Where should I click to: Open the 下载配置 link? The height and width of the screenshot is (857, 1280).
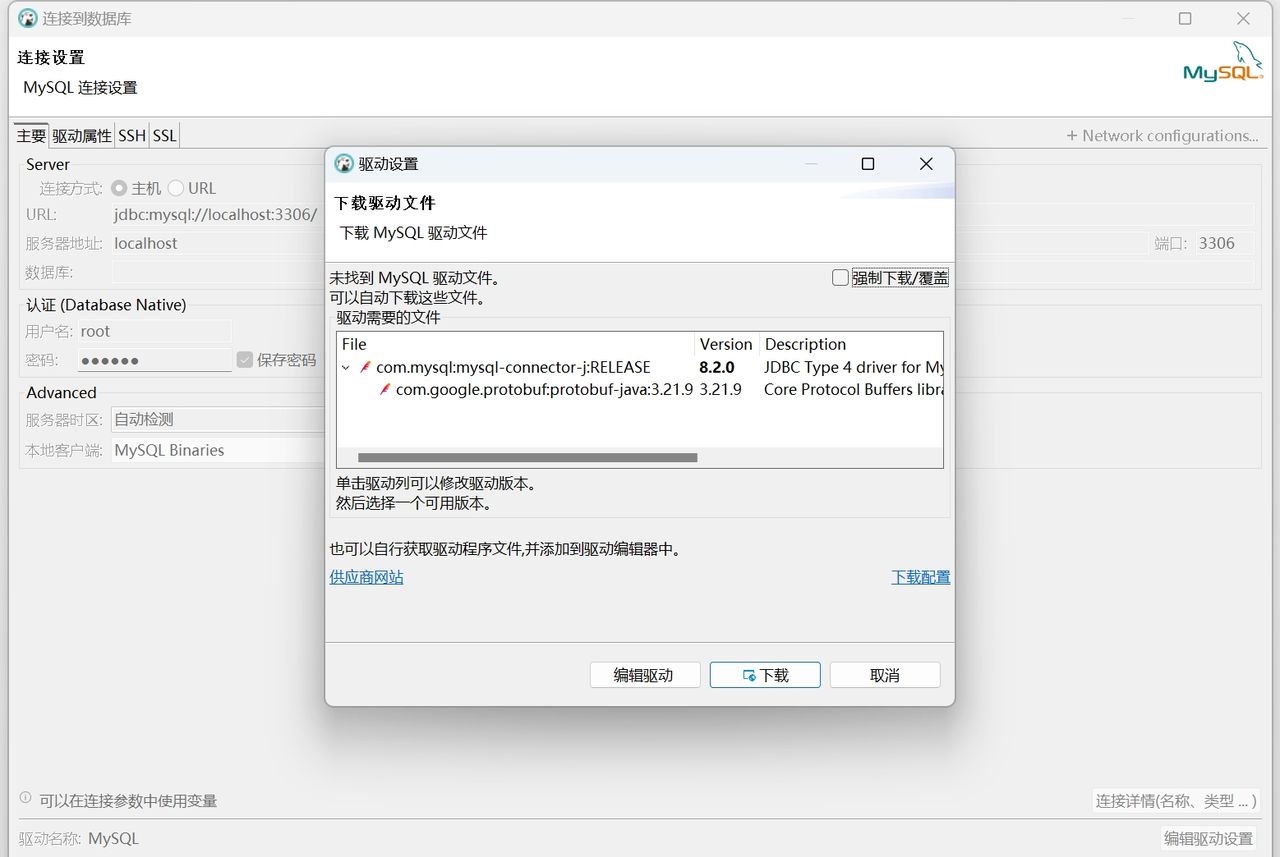[921, 577]
